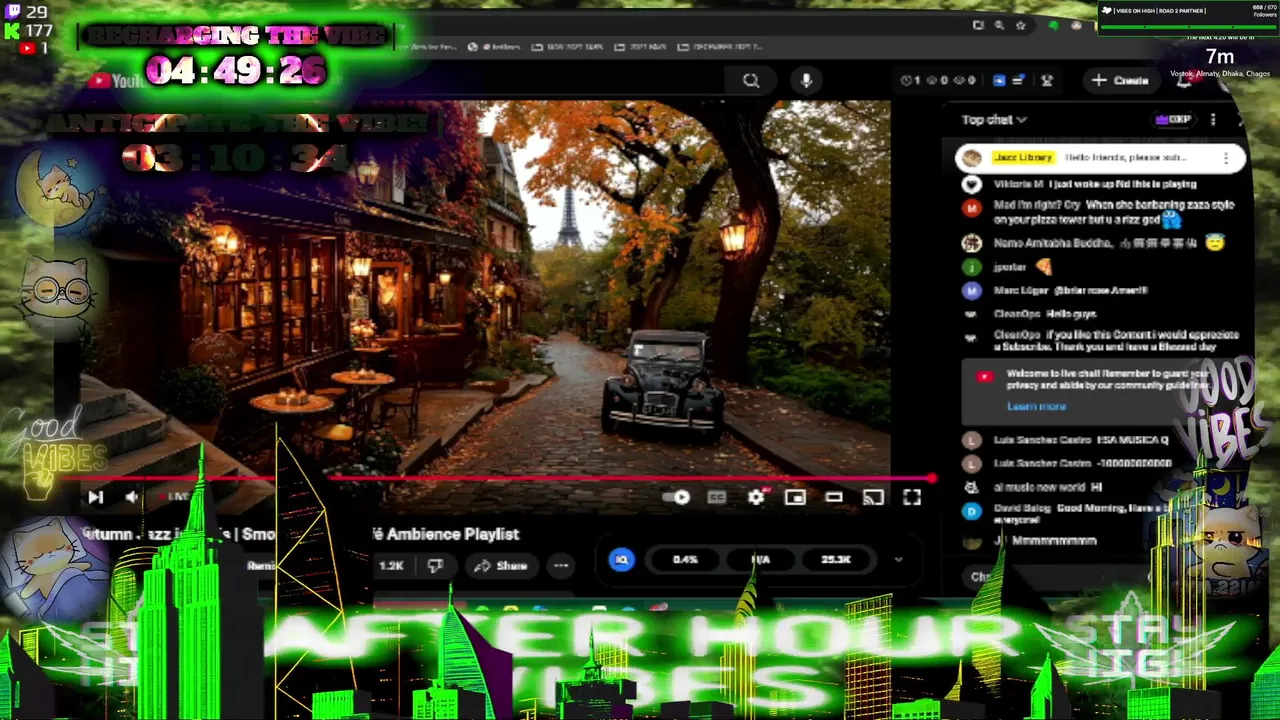This screenshot has height=720, width=1280.
Task: Open YouTube notifications bell
Action: click(x=1183, y=81)
